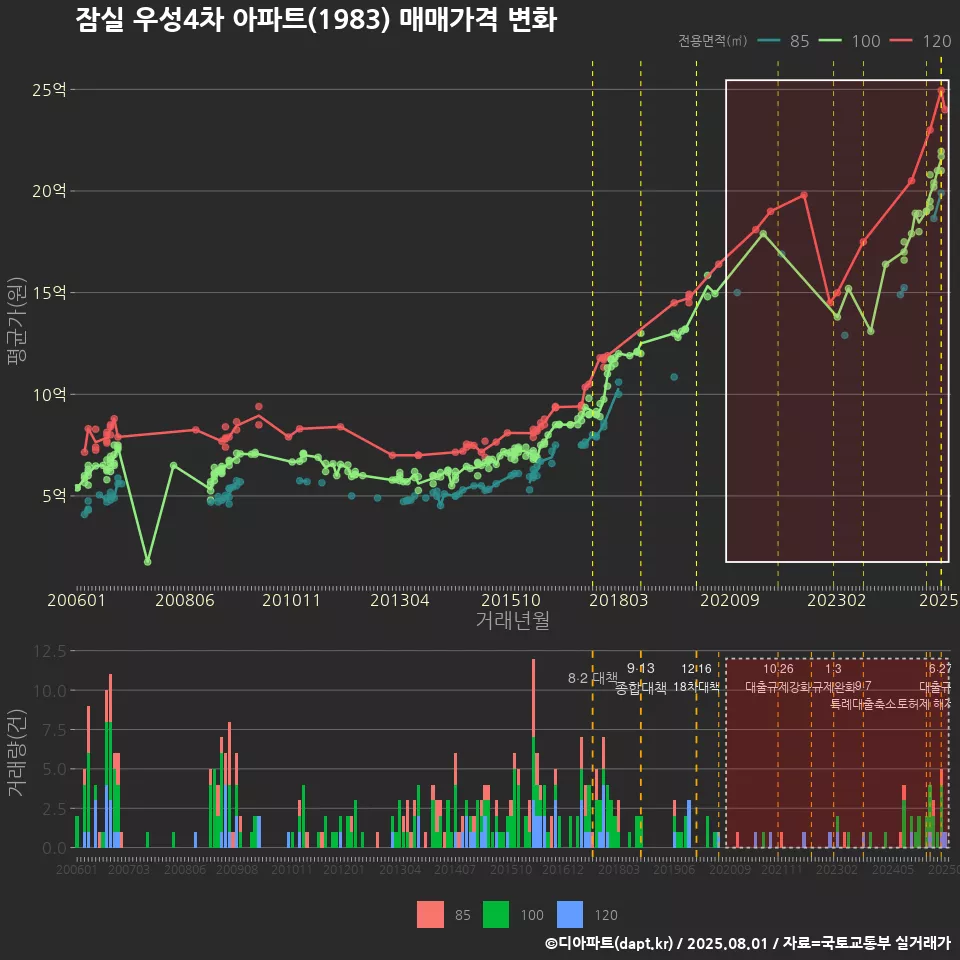Click 202009 on the price chart x-axis
Viewport: 960px width, 960px height.
click(730, 600)
